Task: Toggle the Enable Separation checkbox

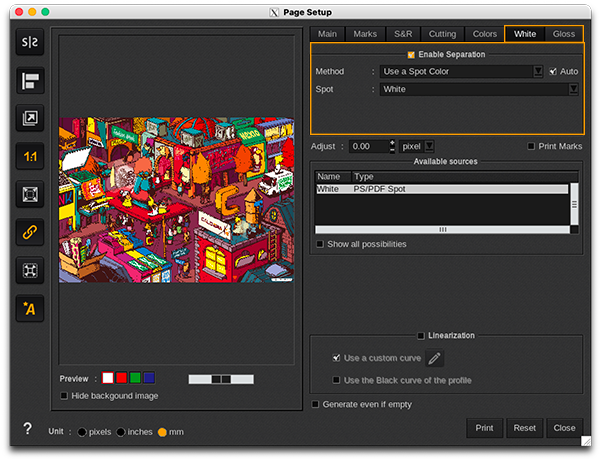Action: click(x=411, y=54)
